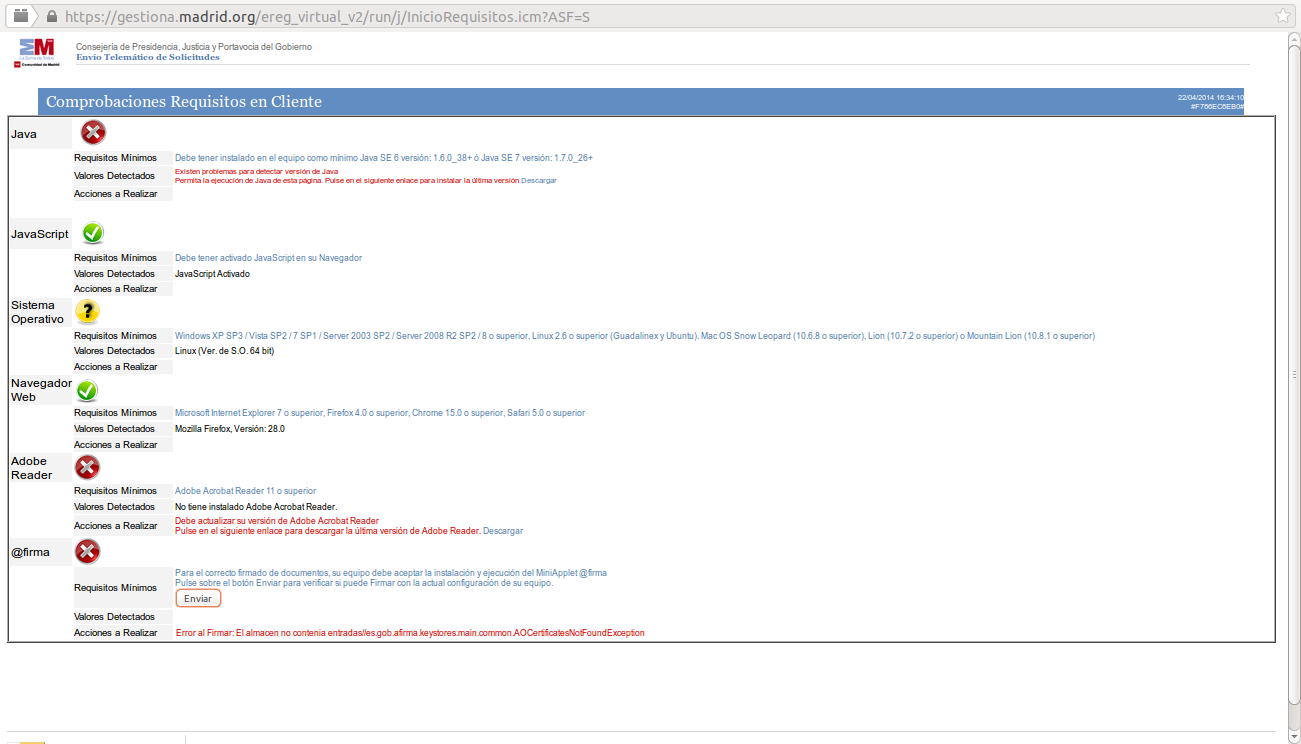1301x744 pixels.
Task: Click 'Mozilla Firefox, Versión: 28.0' value
Action: tap(230, 429)
